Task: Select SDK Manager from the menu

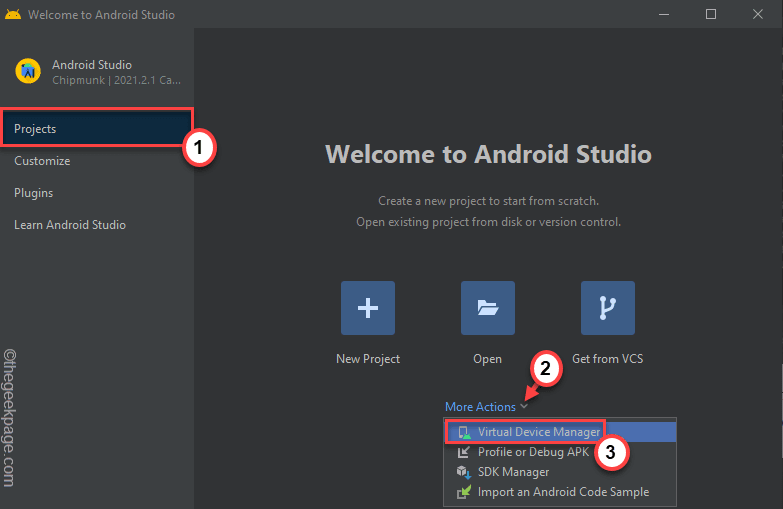Action: click(560, 472)
